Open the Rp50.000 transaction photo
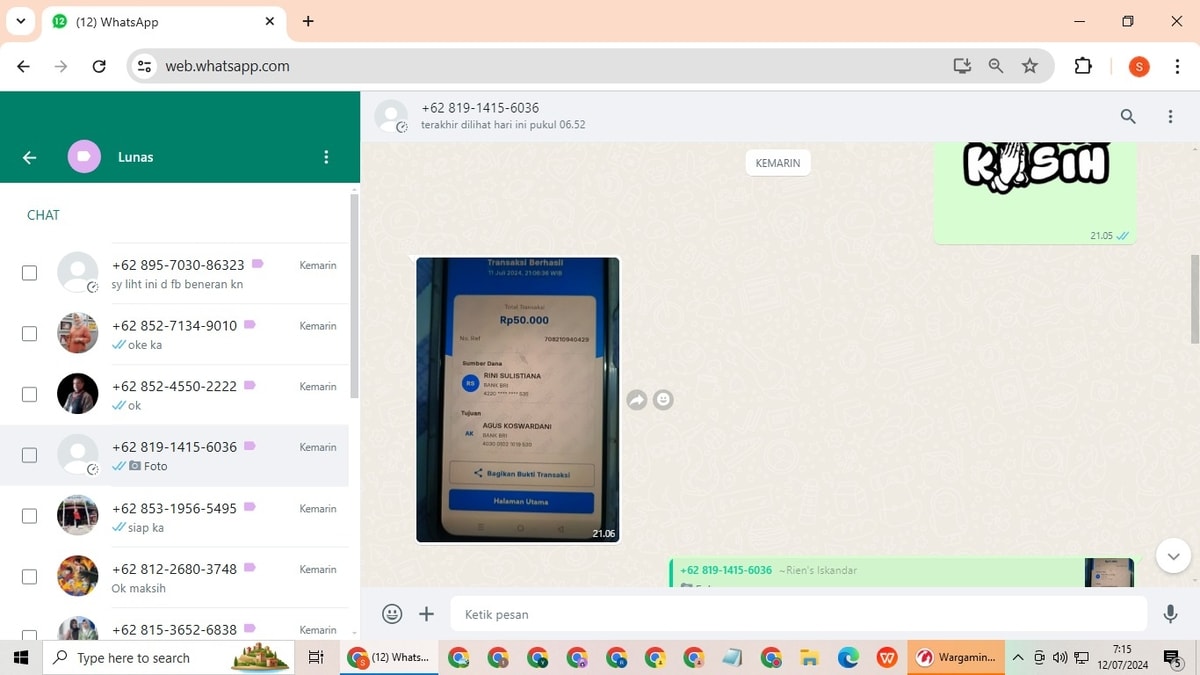Viewport: 1200px width, 675px height. coord(517,399)
